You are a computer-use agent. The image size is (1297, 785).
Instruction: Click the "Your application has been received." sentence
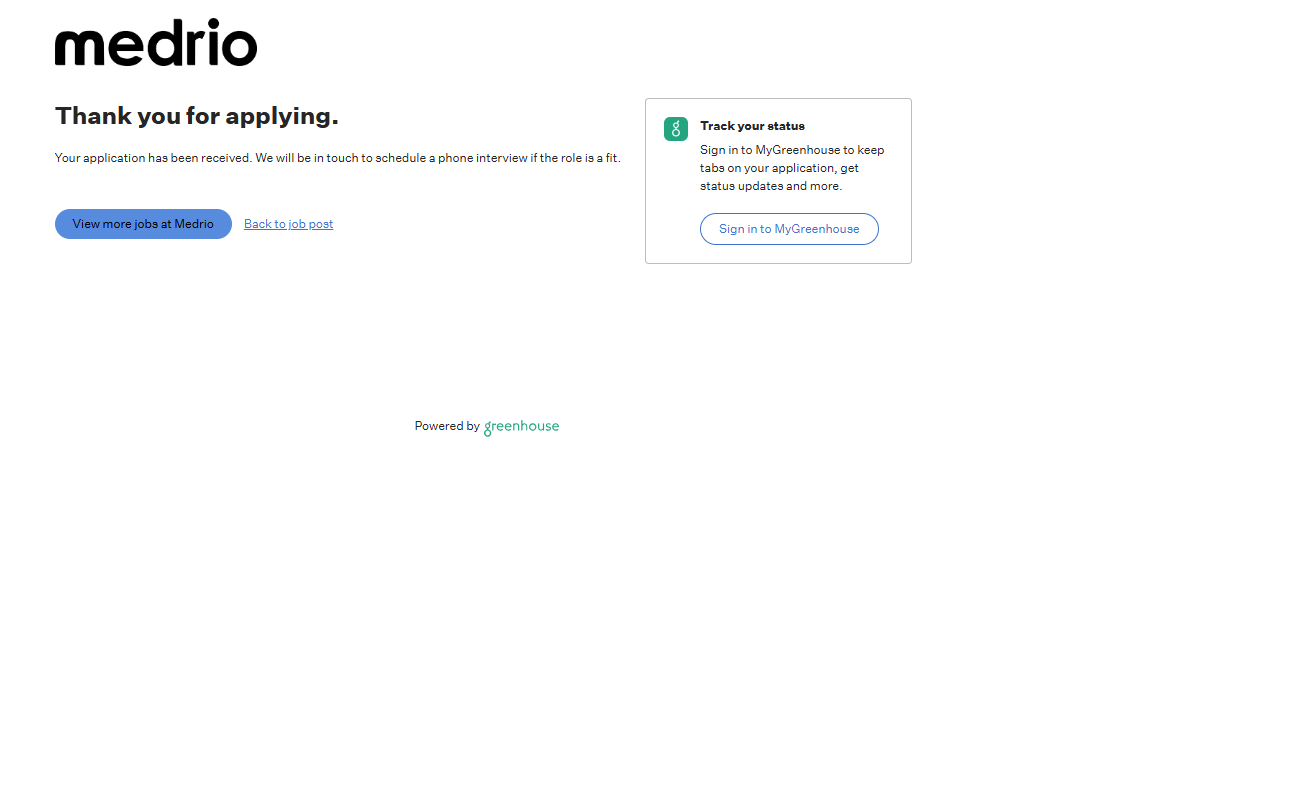tap(153, 158)
